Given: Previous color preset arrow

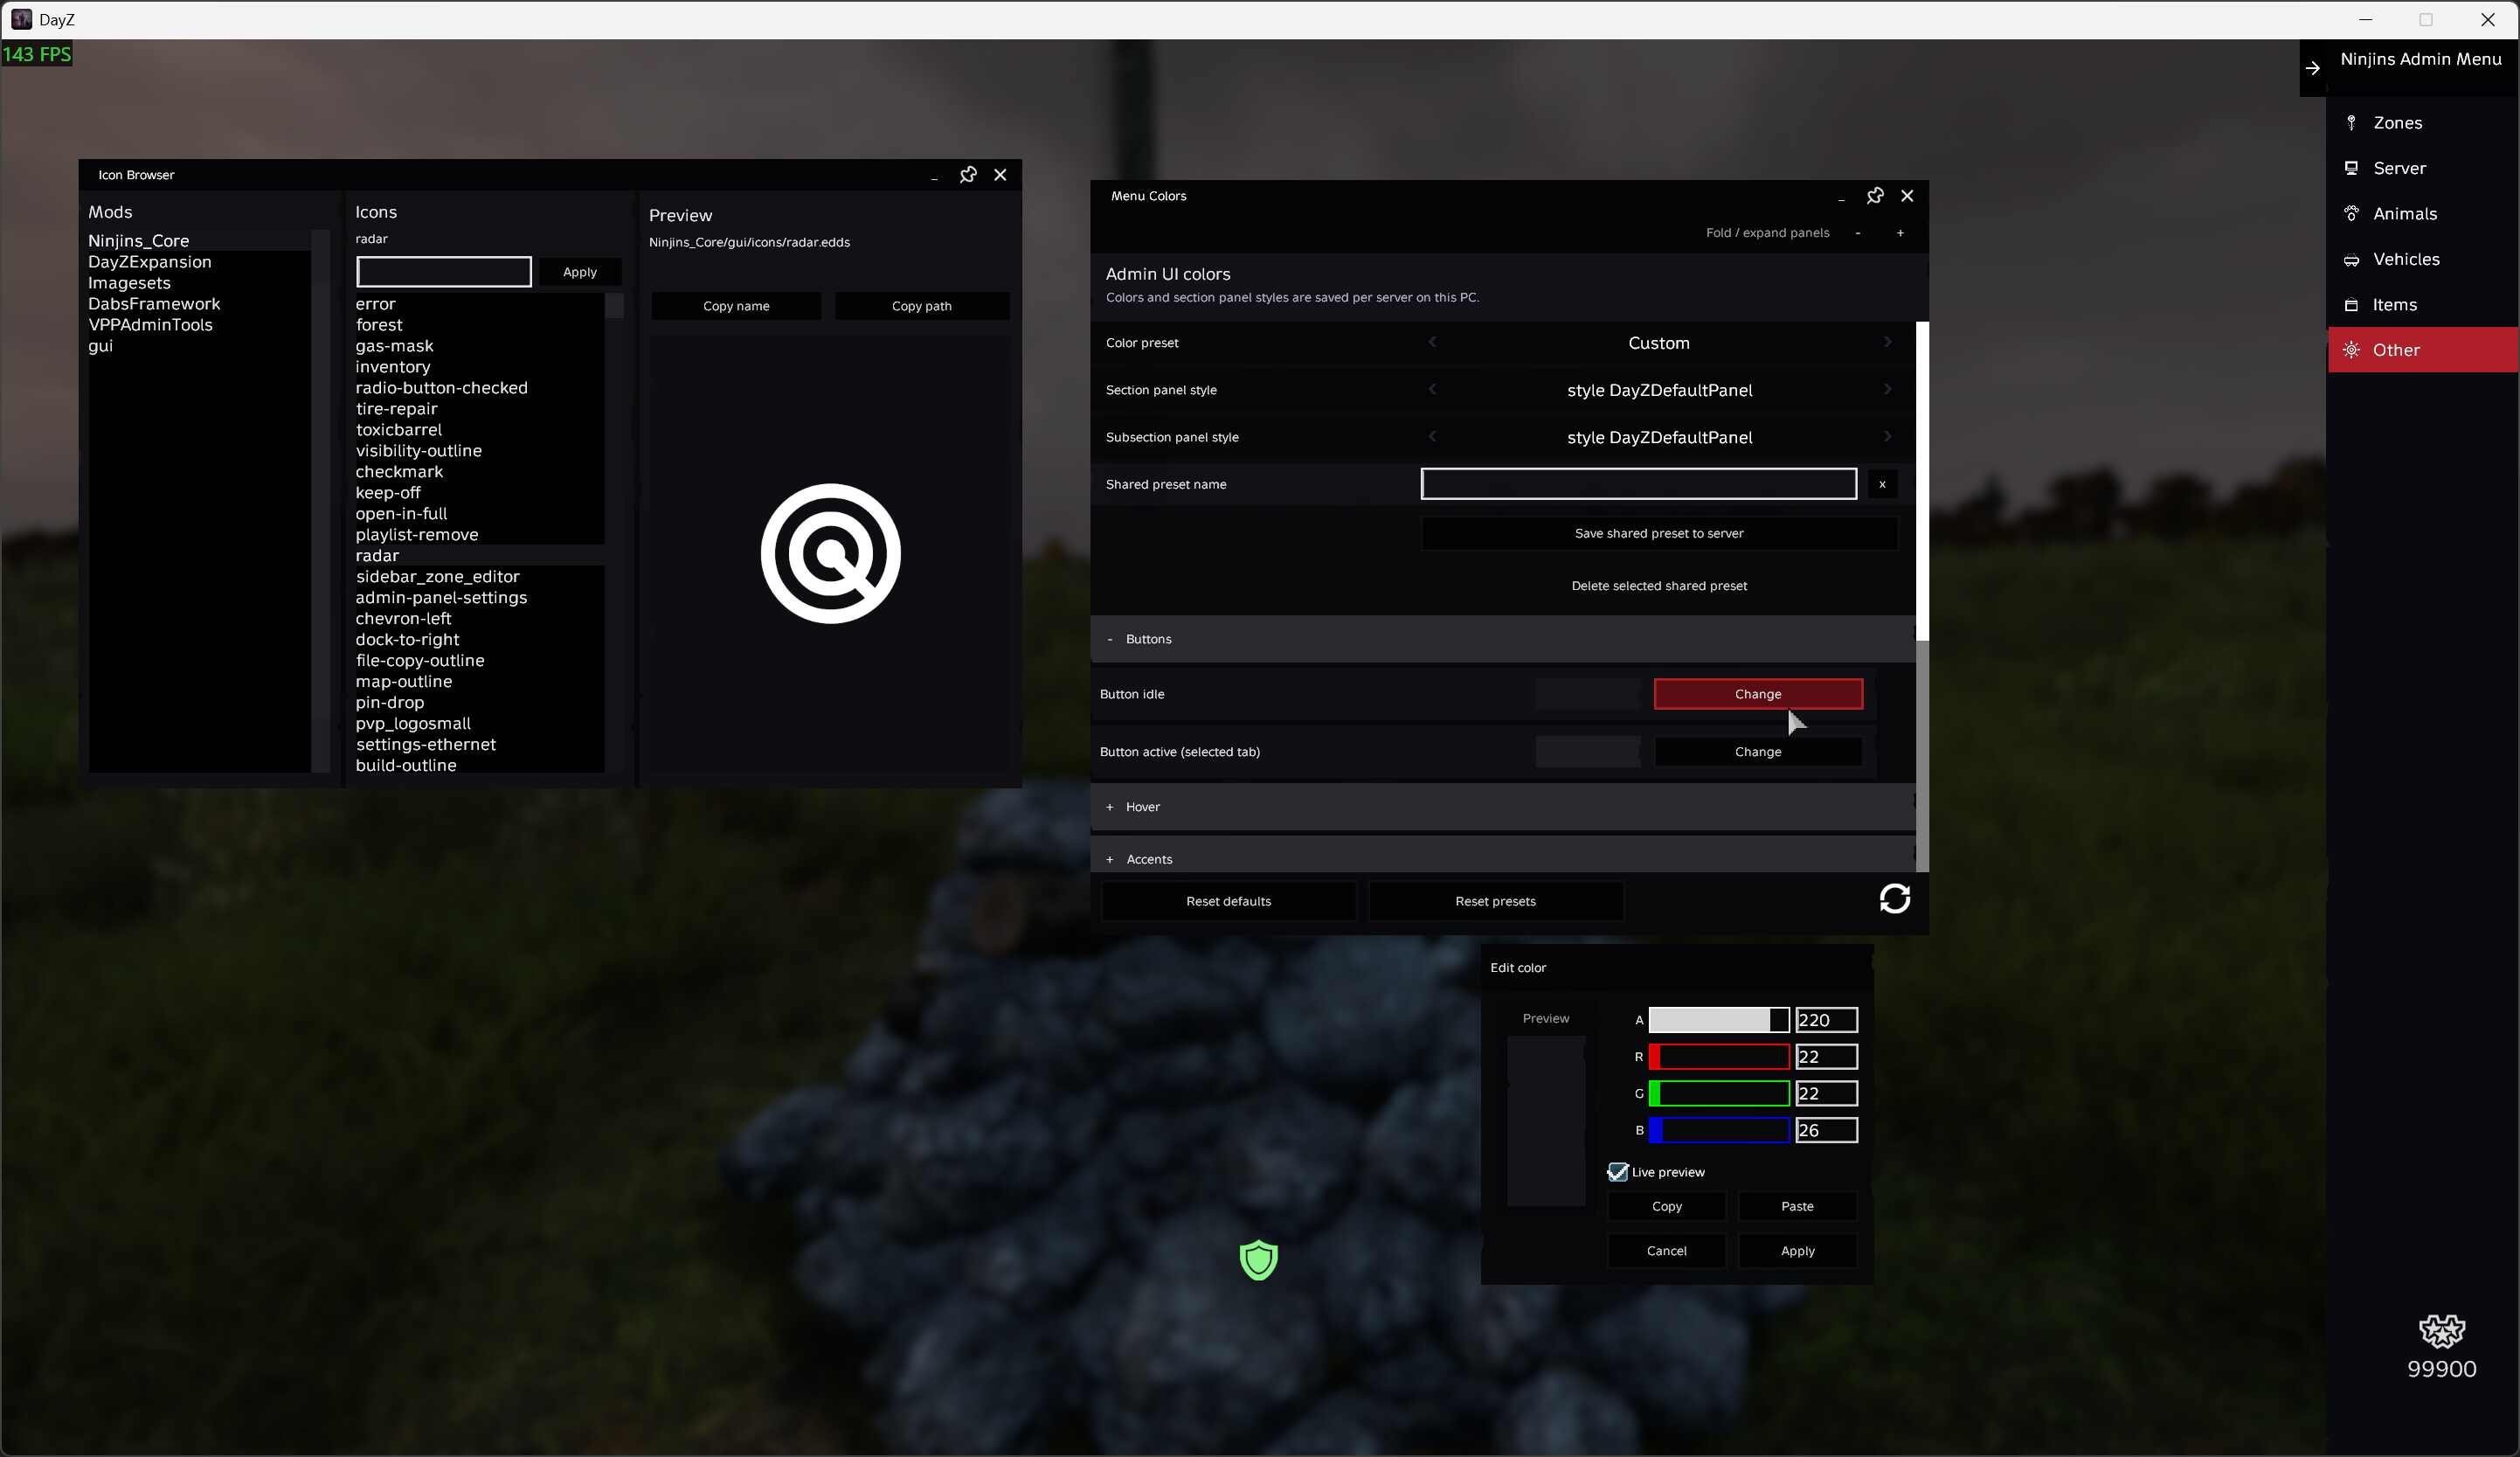Looking at the screenshot, I should (1432, 342).
